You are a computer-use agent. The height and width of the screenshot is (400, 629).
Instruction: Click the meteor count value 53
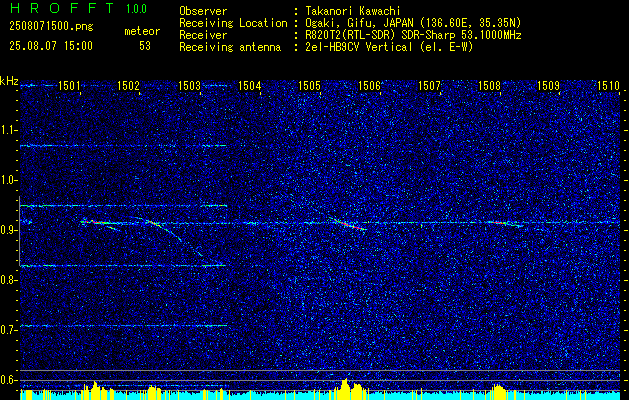tap(145, 46)
